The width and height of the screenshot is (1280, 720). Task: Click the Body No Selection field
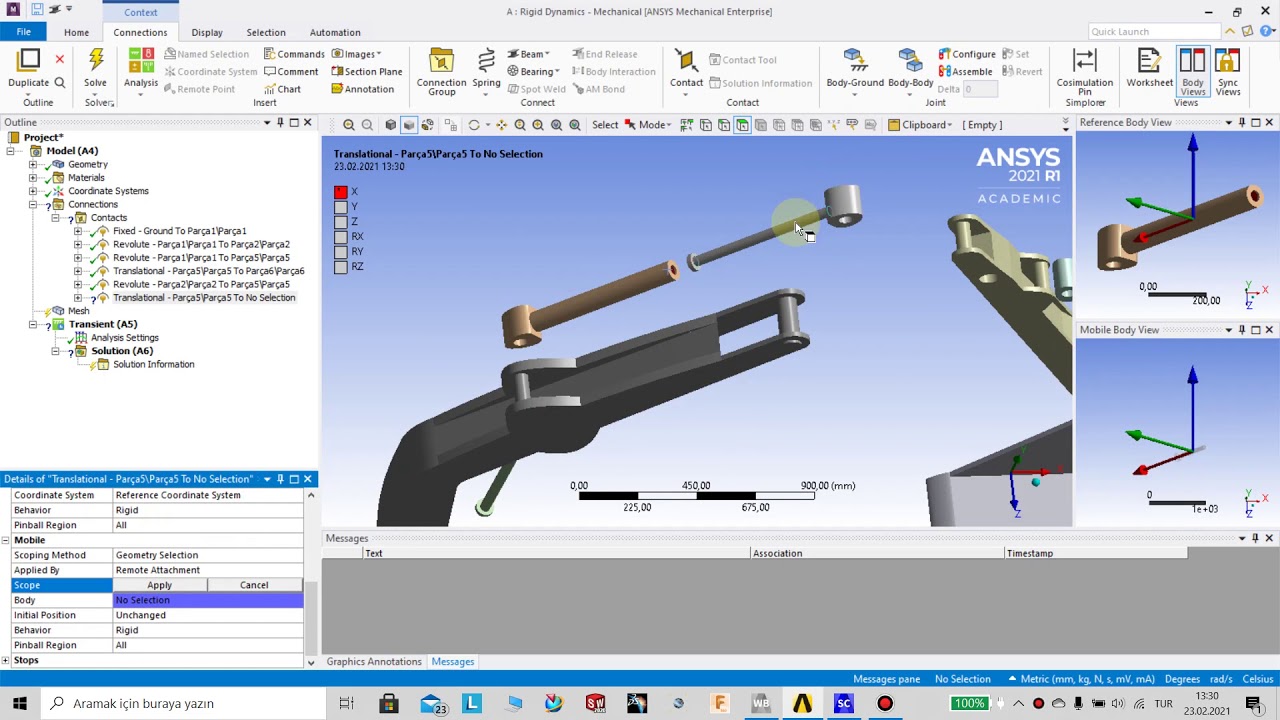(208, 600)
